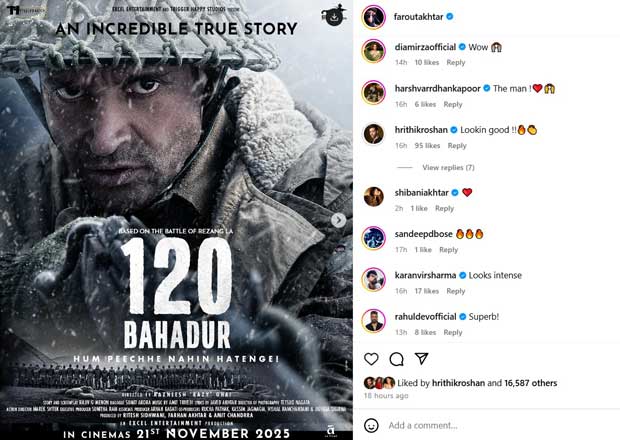Click the download badge on the poster

pos(334,16)
